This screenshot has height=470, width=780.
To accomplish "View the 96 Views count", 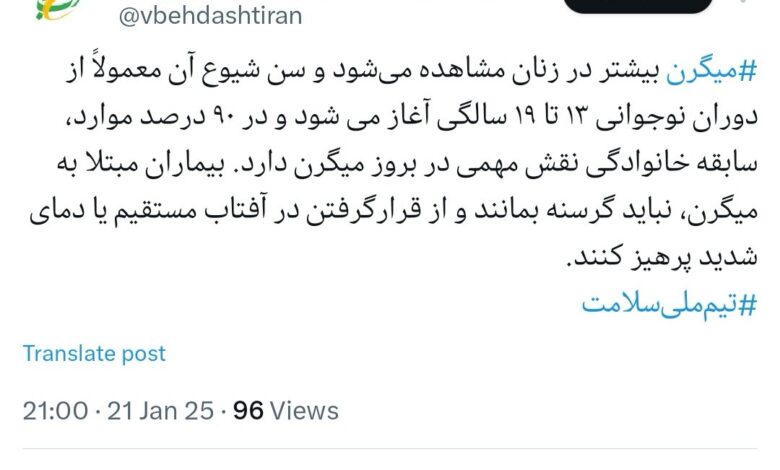I will click(286, 411).
